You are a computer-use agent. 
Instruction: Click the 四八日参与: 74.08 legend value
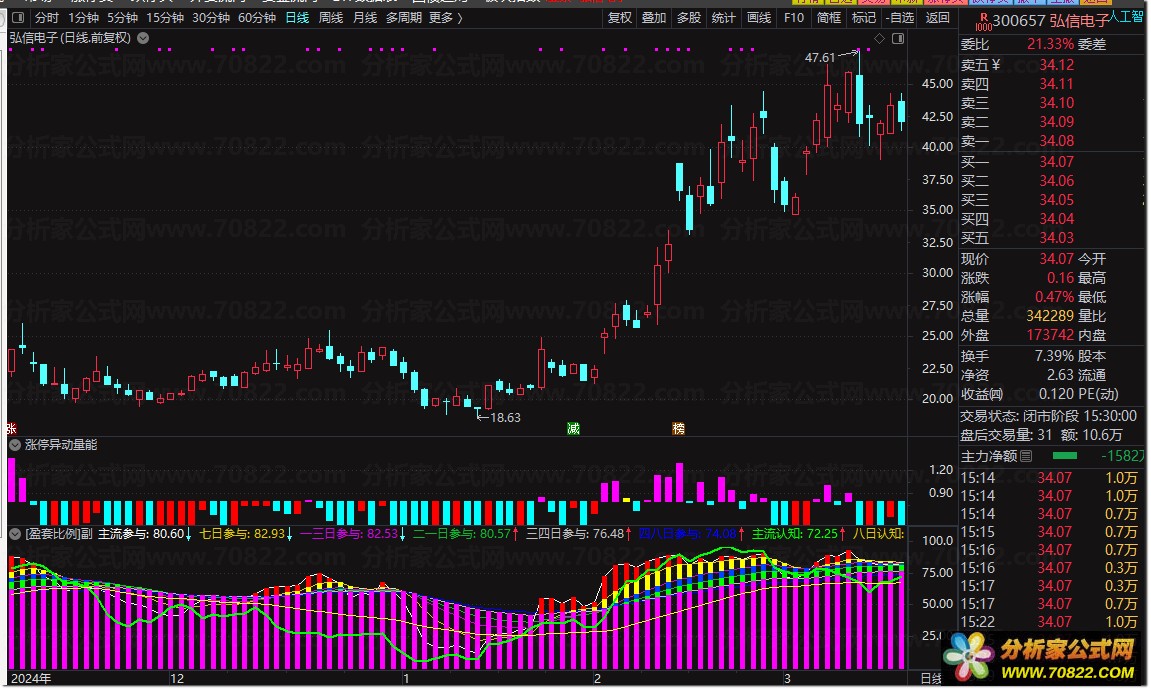(687, 534)
